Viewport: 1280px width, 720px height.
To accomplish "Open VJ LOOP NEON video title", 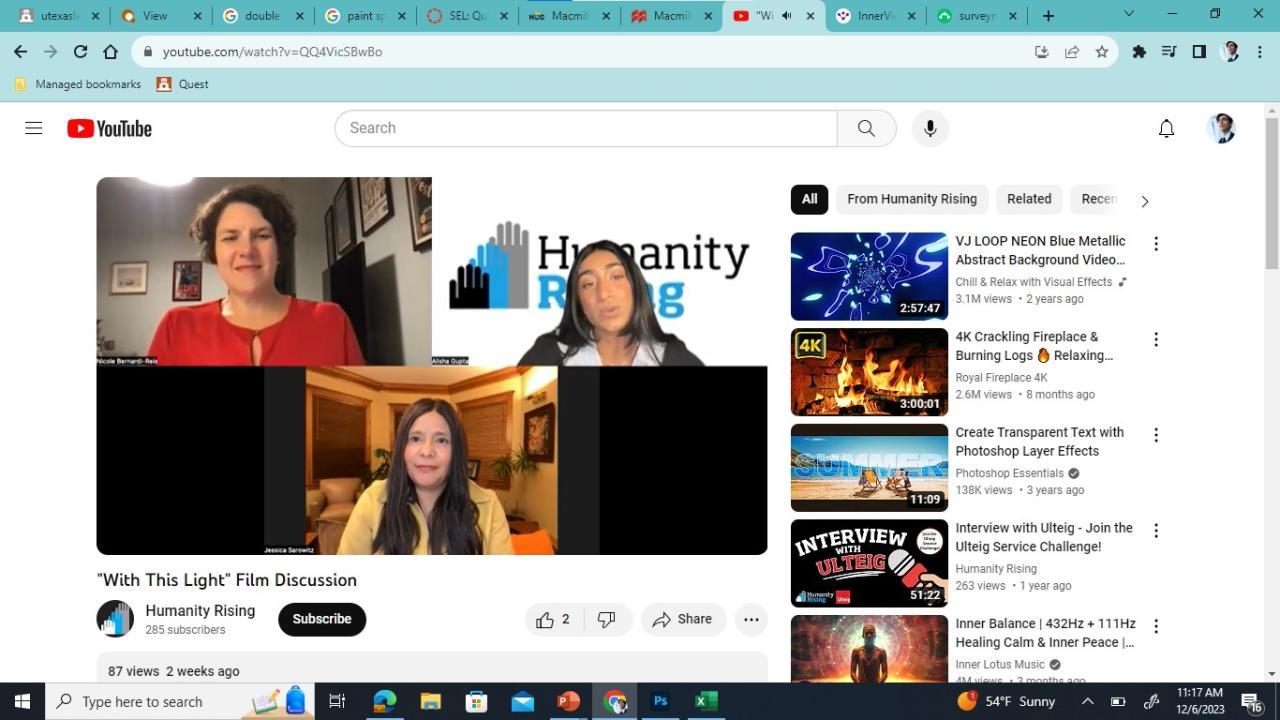I will click(1040, 250).
